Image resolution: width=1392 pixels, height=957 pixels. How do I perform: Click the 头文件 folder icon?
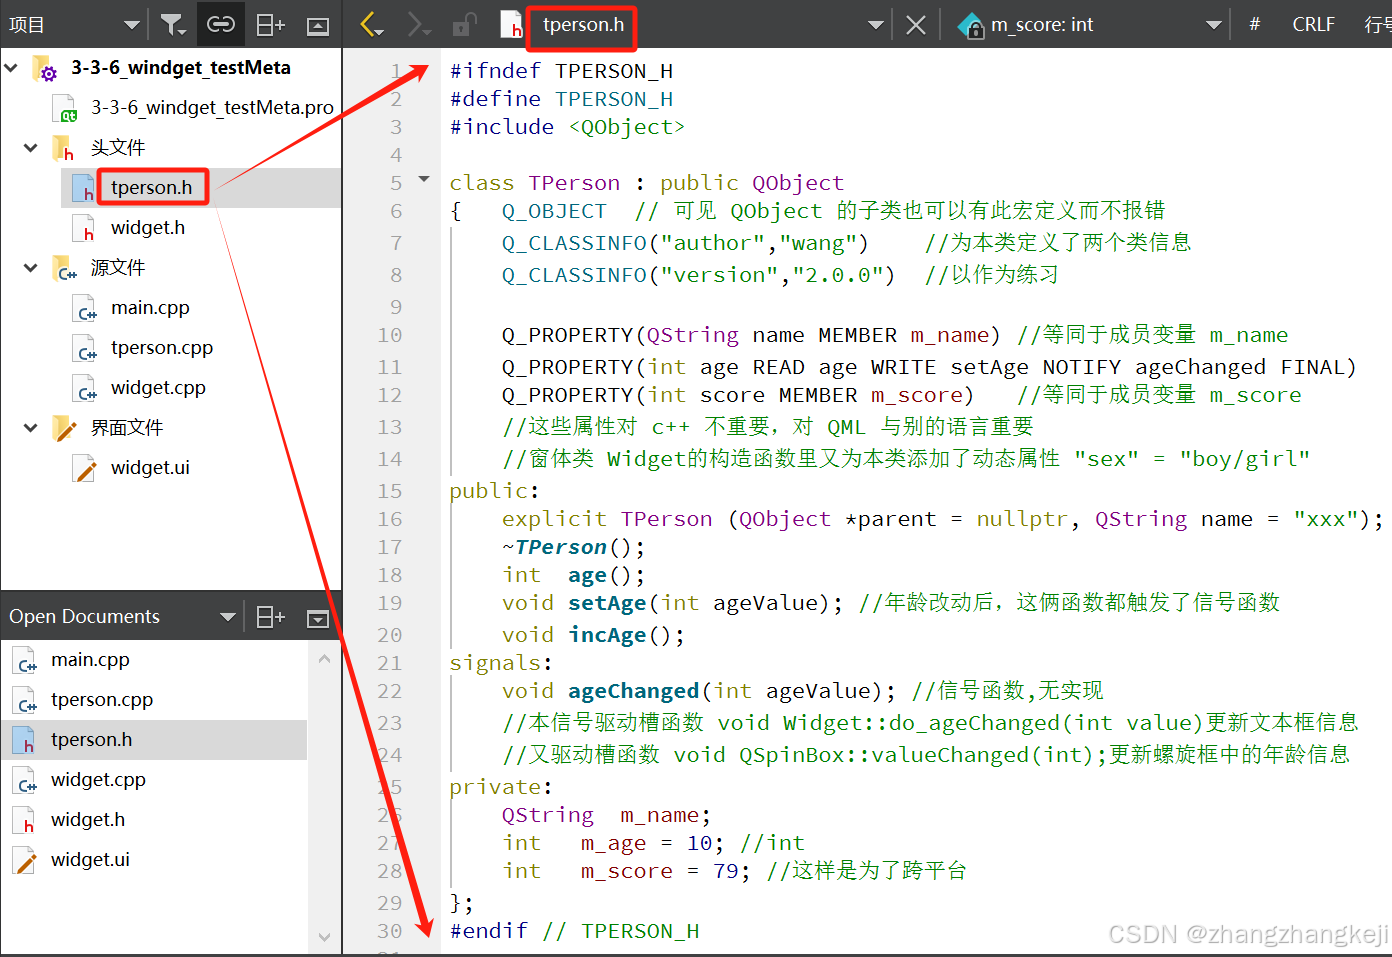click(63, 148)
